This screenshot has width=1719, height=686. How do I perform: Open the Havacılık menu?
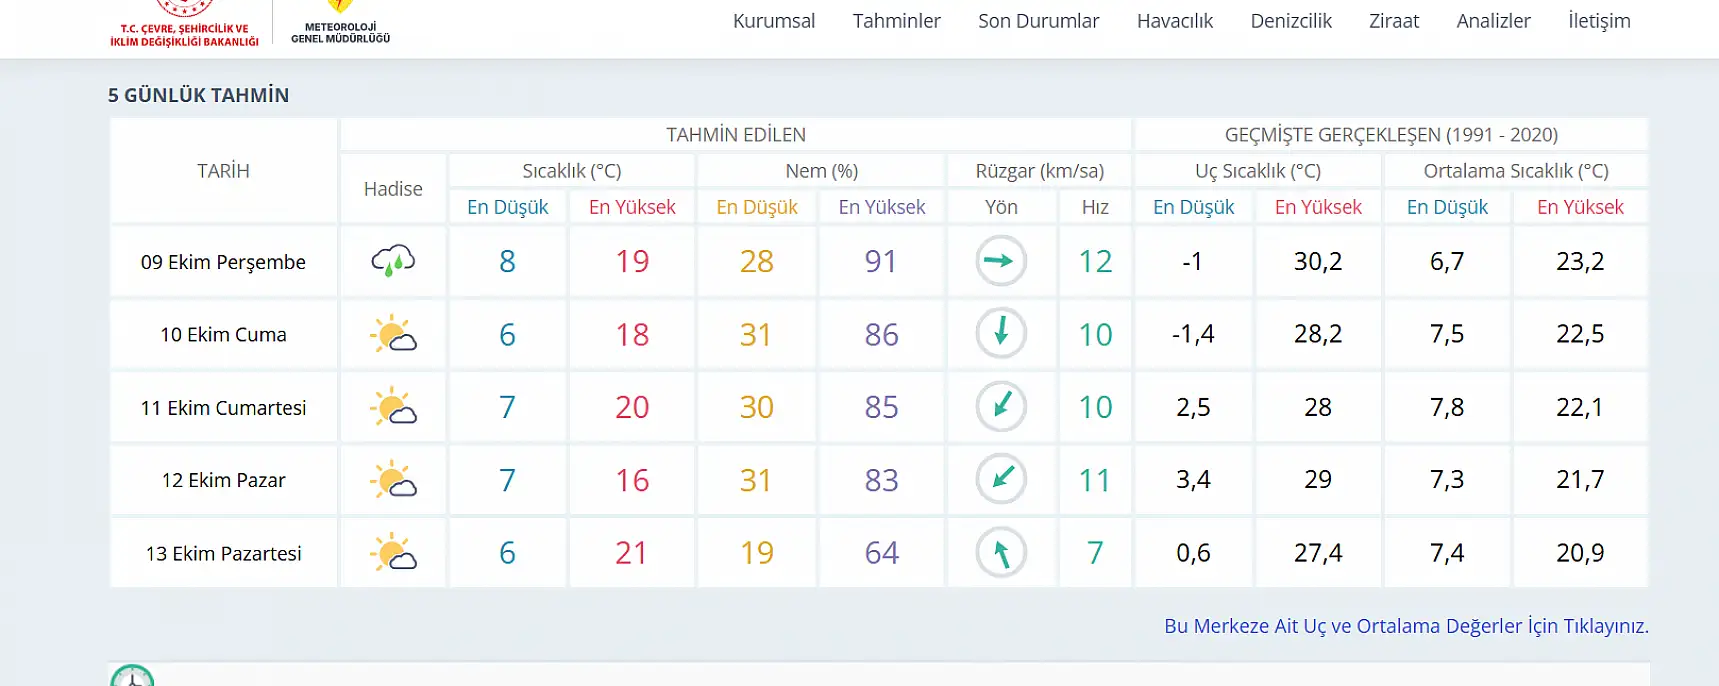pyautogui.click(x=1174, y=21)
